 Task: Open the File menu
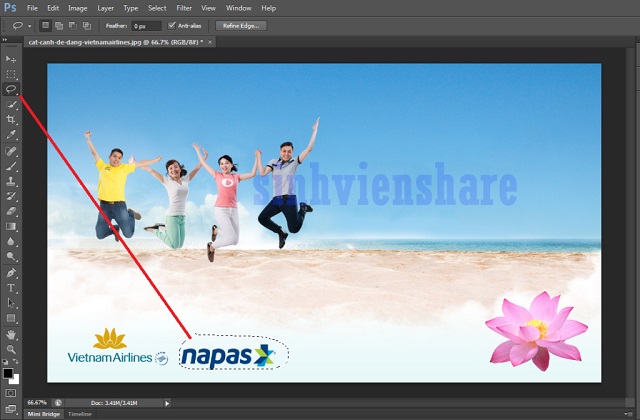(32, 8)
